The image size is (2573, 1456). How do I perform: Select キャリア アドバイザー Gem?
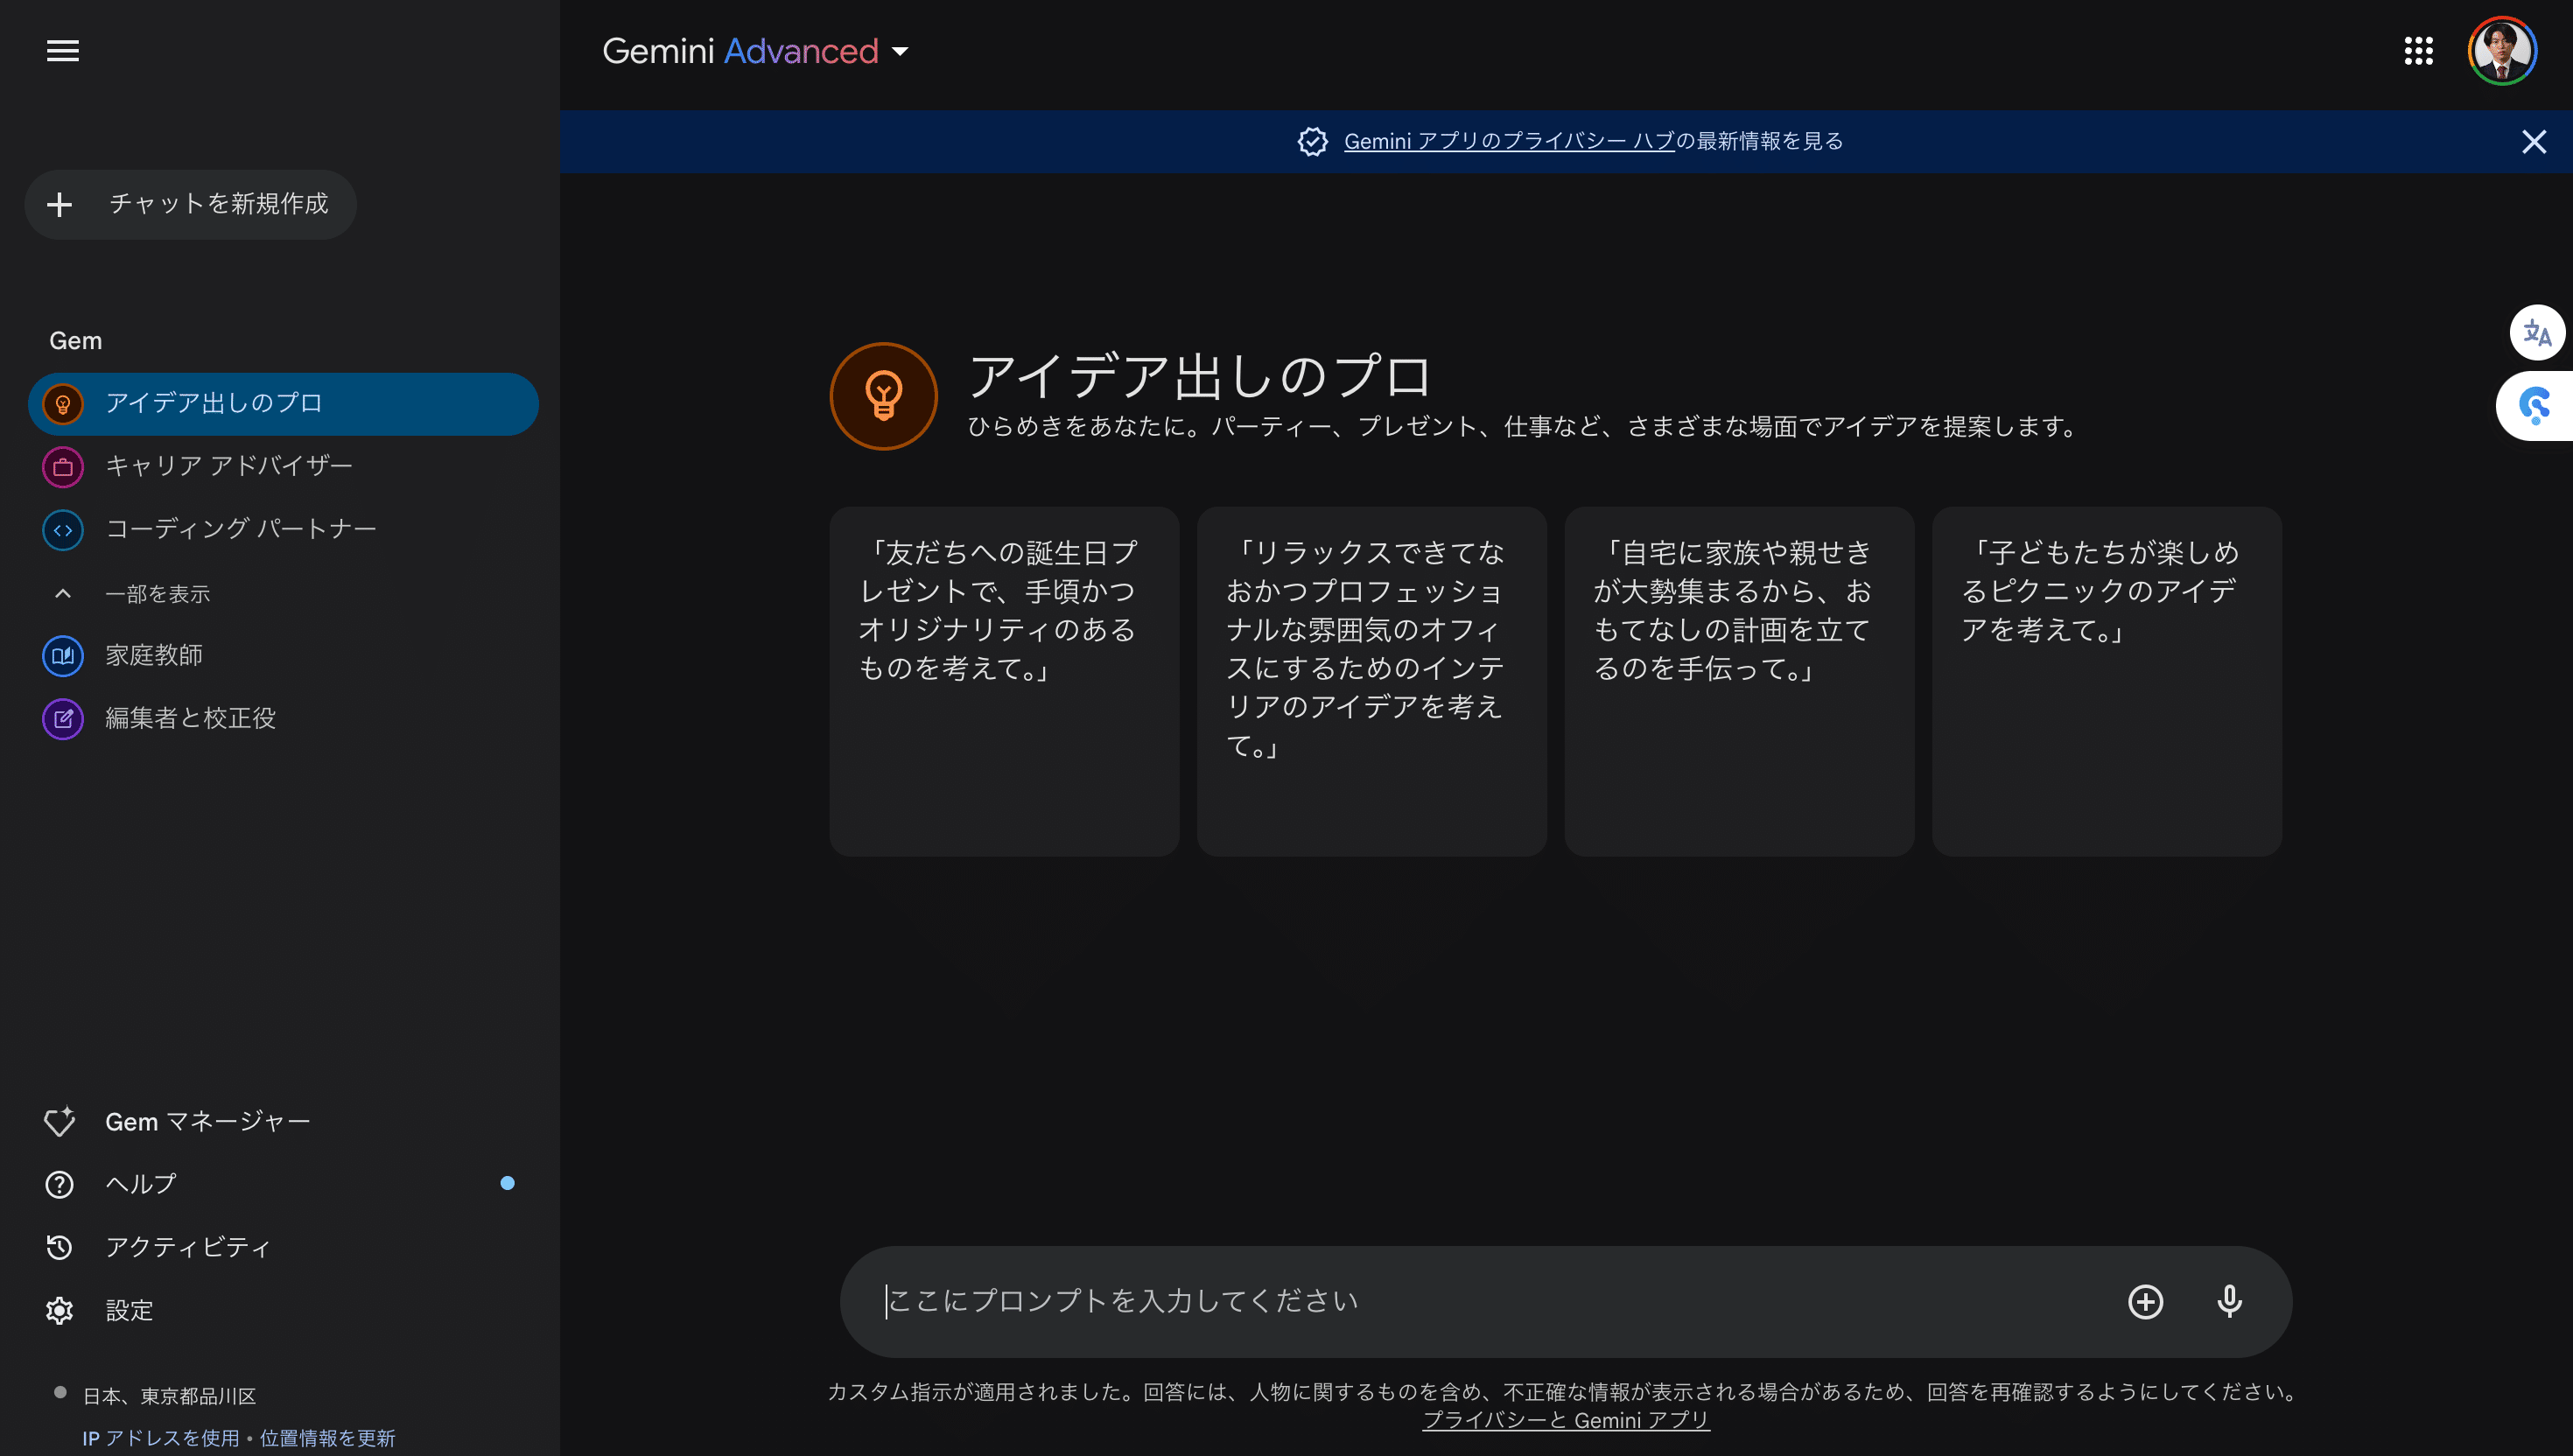[x=228, y=466]
